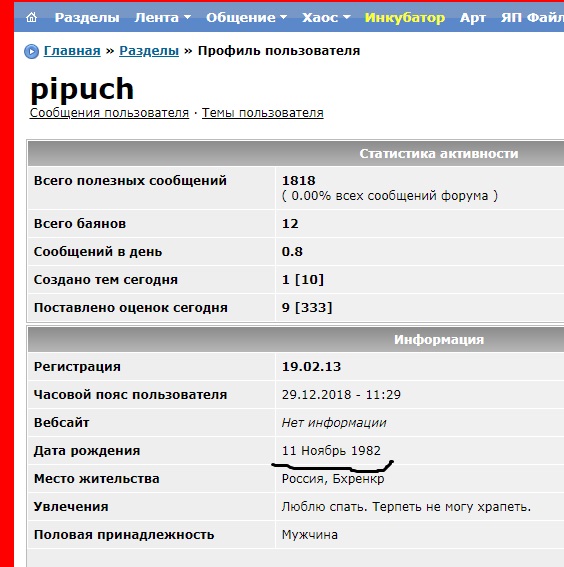
Task: Click the time value 29.12.2018 - 11:29
Action: coord(341,395)
